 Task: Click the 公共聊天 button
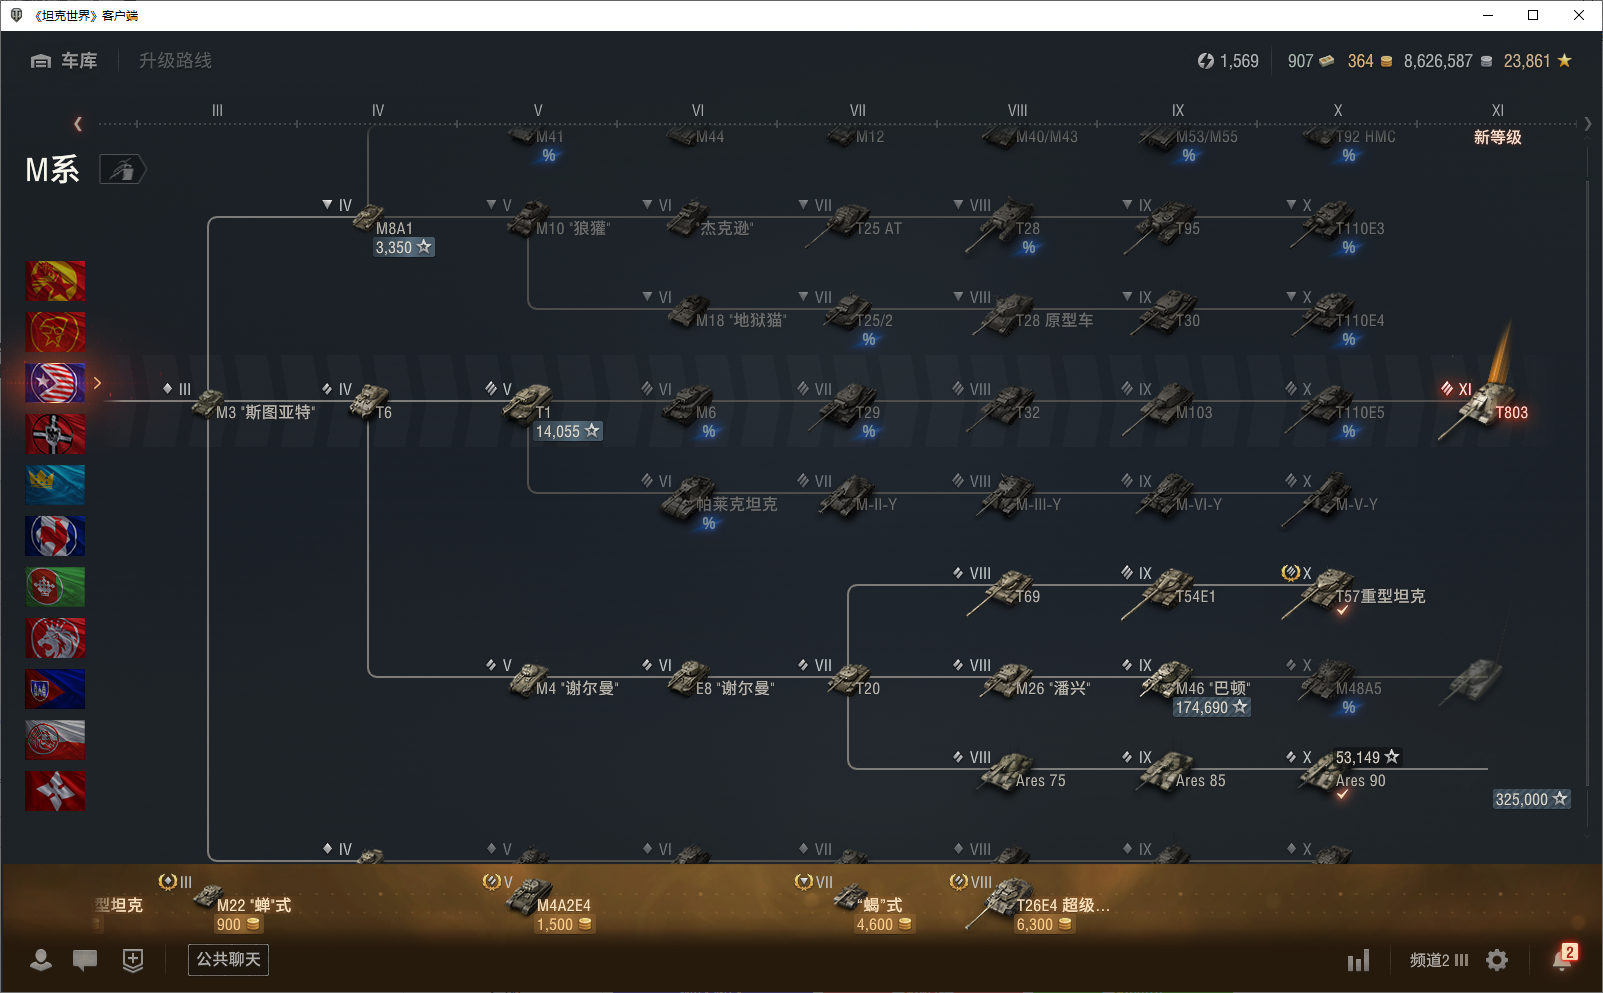228,960
